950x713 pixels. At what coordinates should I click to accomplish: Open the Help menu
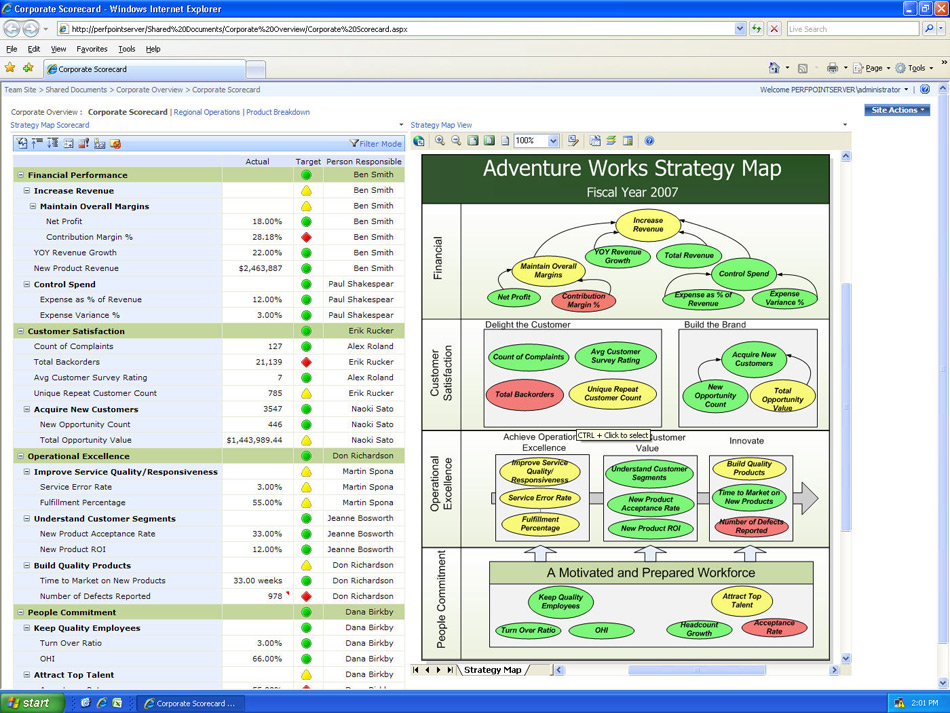coord(153,49)
